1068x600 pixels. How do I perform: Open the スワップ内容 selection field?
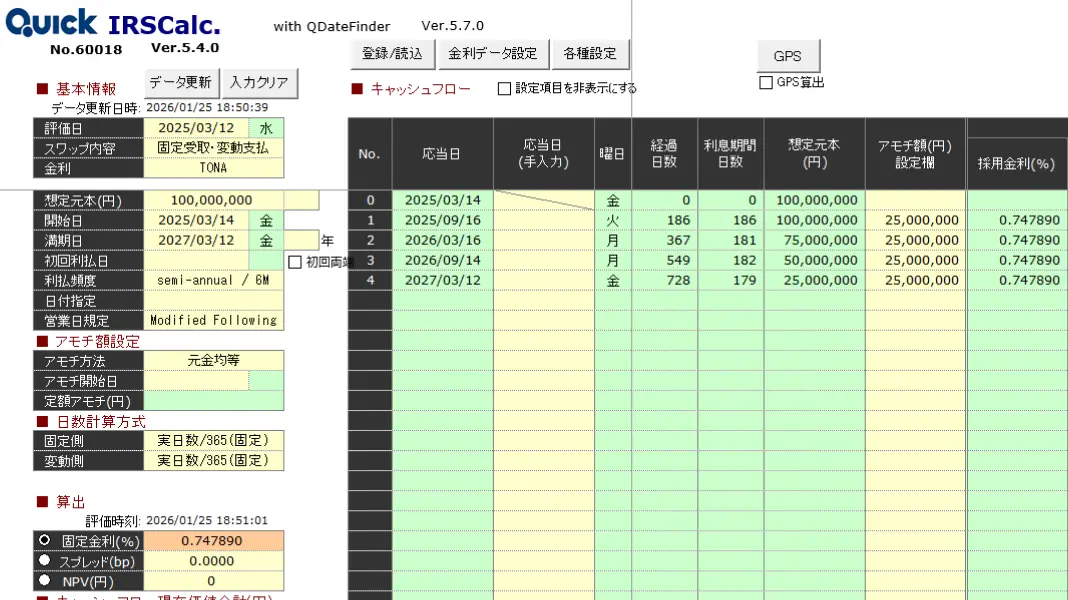(213, 148)
